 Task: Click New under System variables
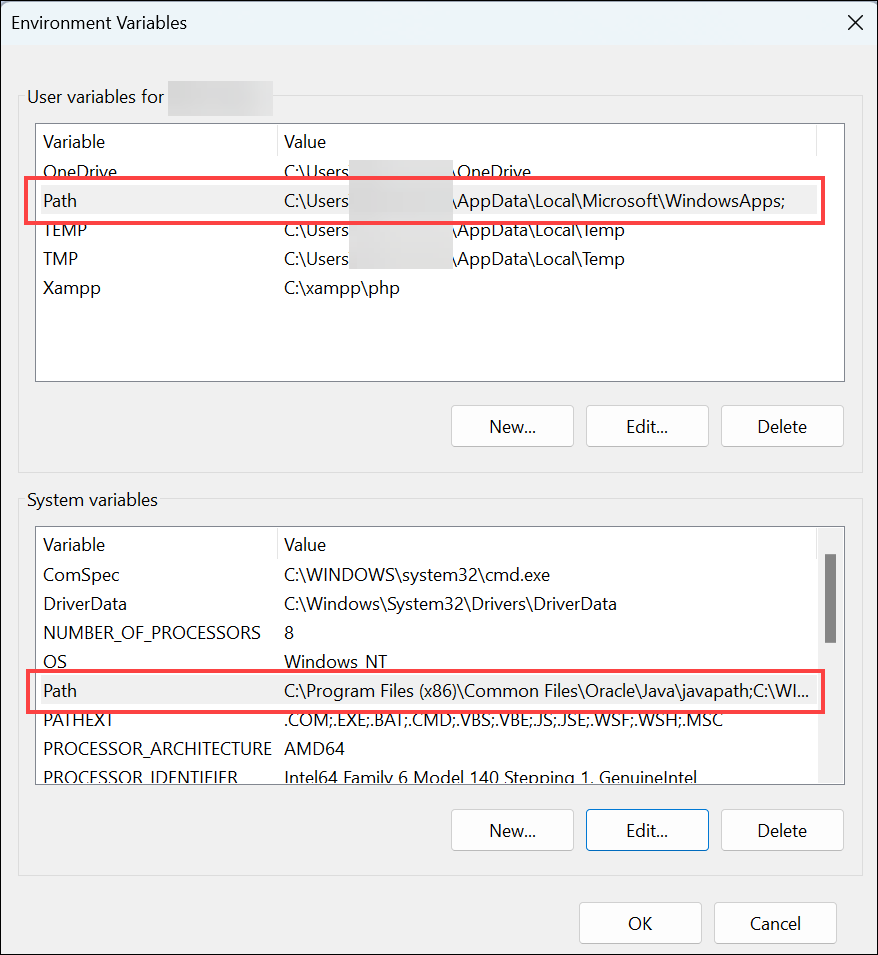coord(512,830)
